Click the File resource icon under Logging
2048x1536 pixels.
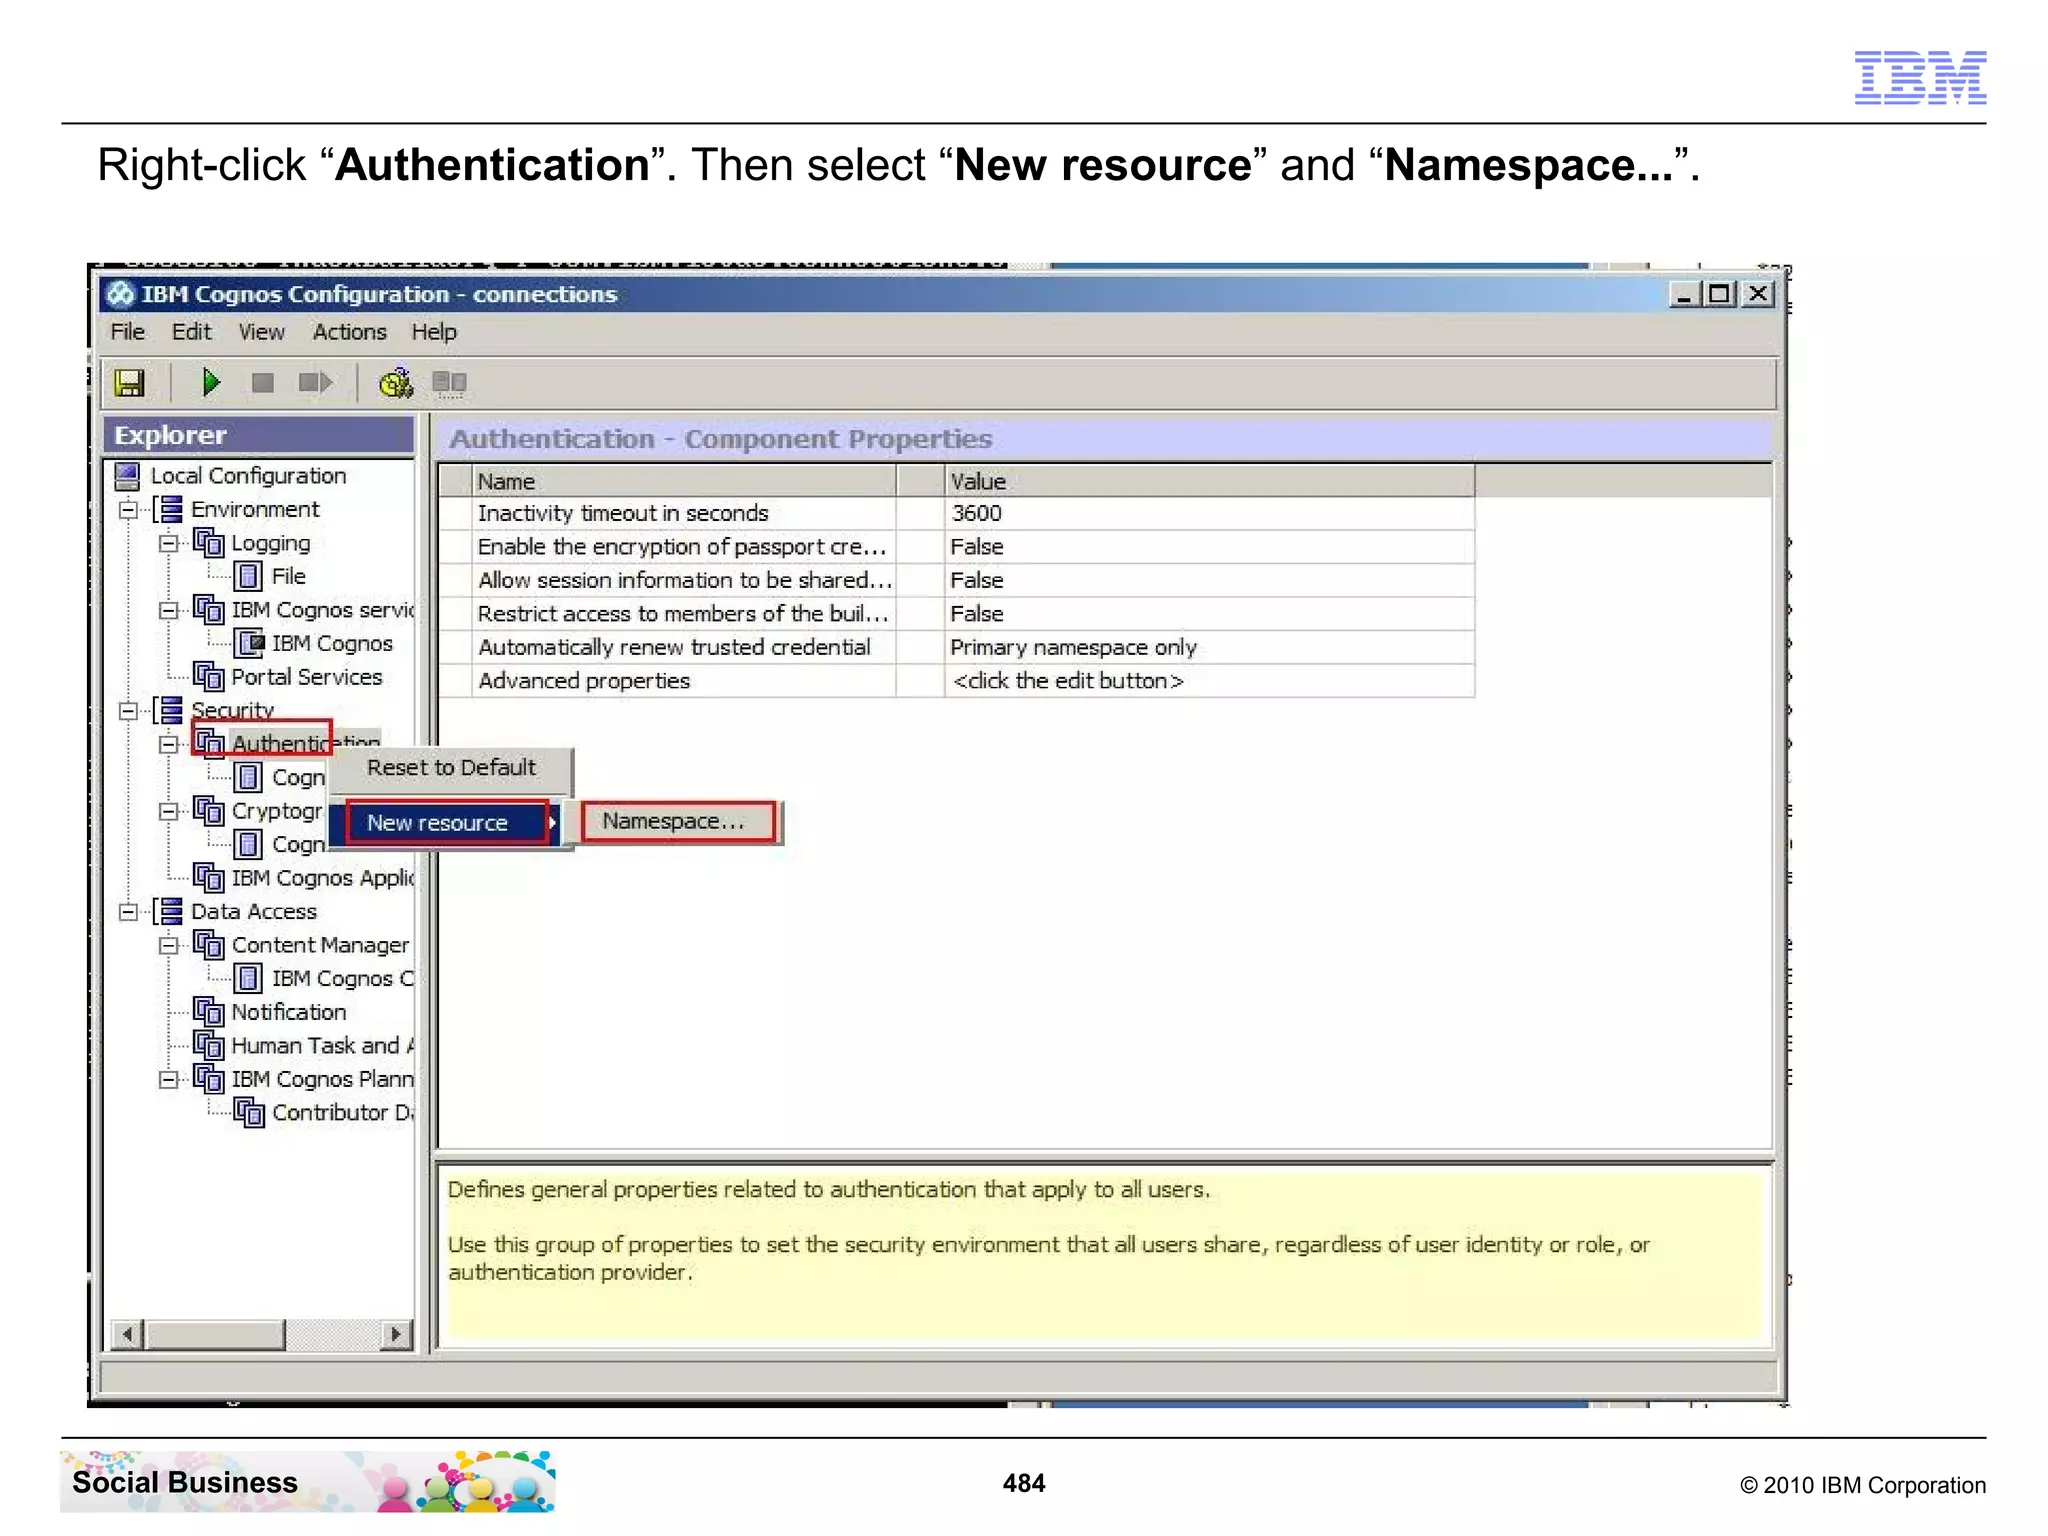click(249, 577)
